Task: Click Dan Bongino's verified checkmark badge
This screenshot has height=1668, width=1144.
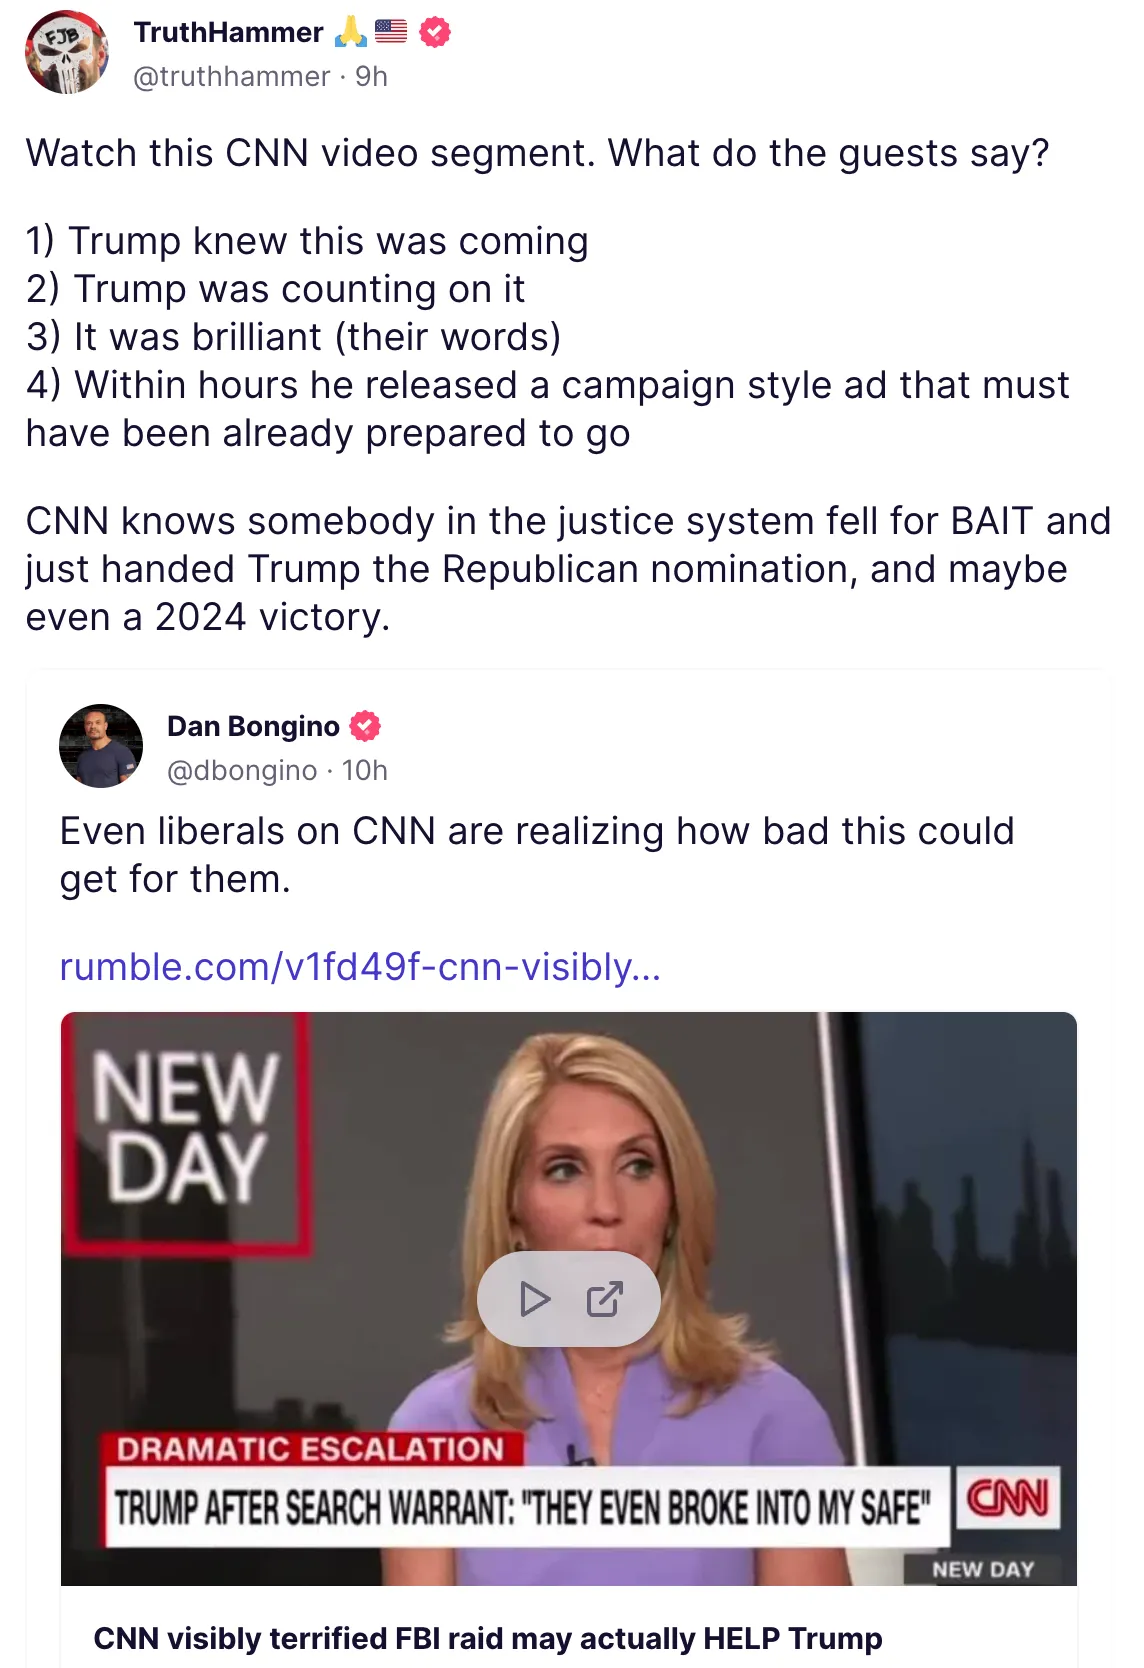Action: [365, 726]
